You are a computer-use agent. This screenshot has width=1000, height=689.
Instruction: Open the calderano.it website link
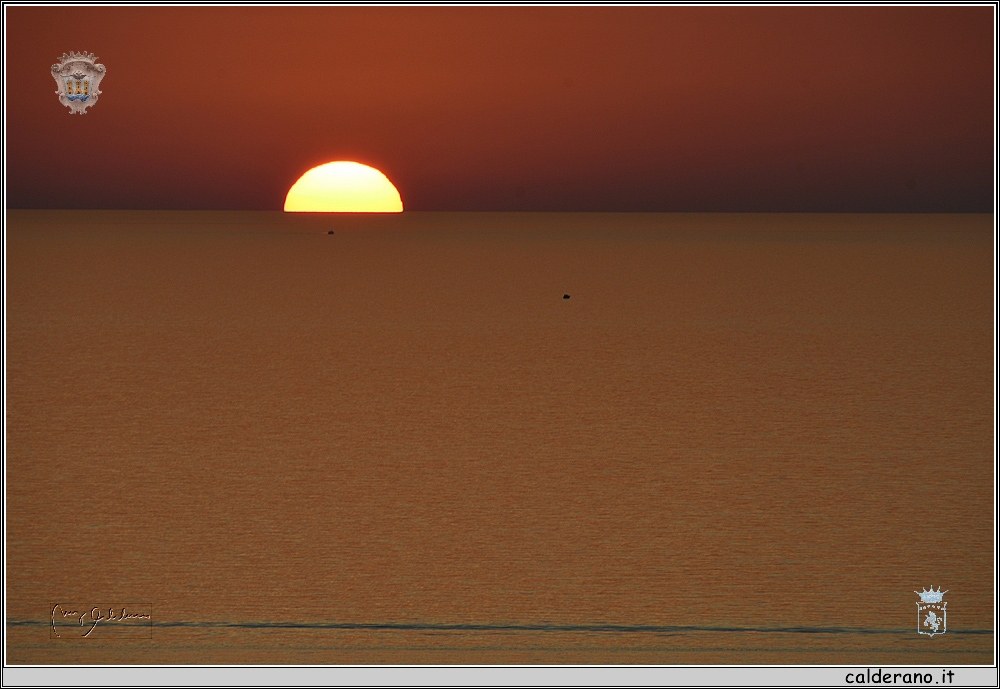tap(899, 677)
